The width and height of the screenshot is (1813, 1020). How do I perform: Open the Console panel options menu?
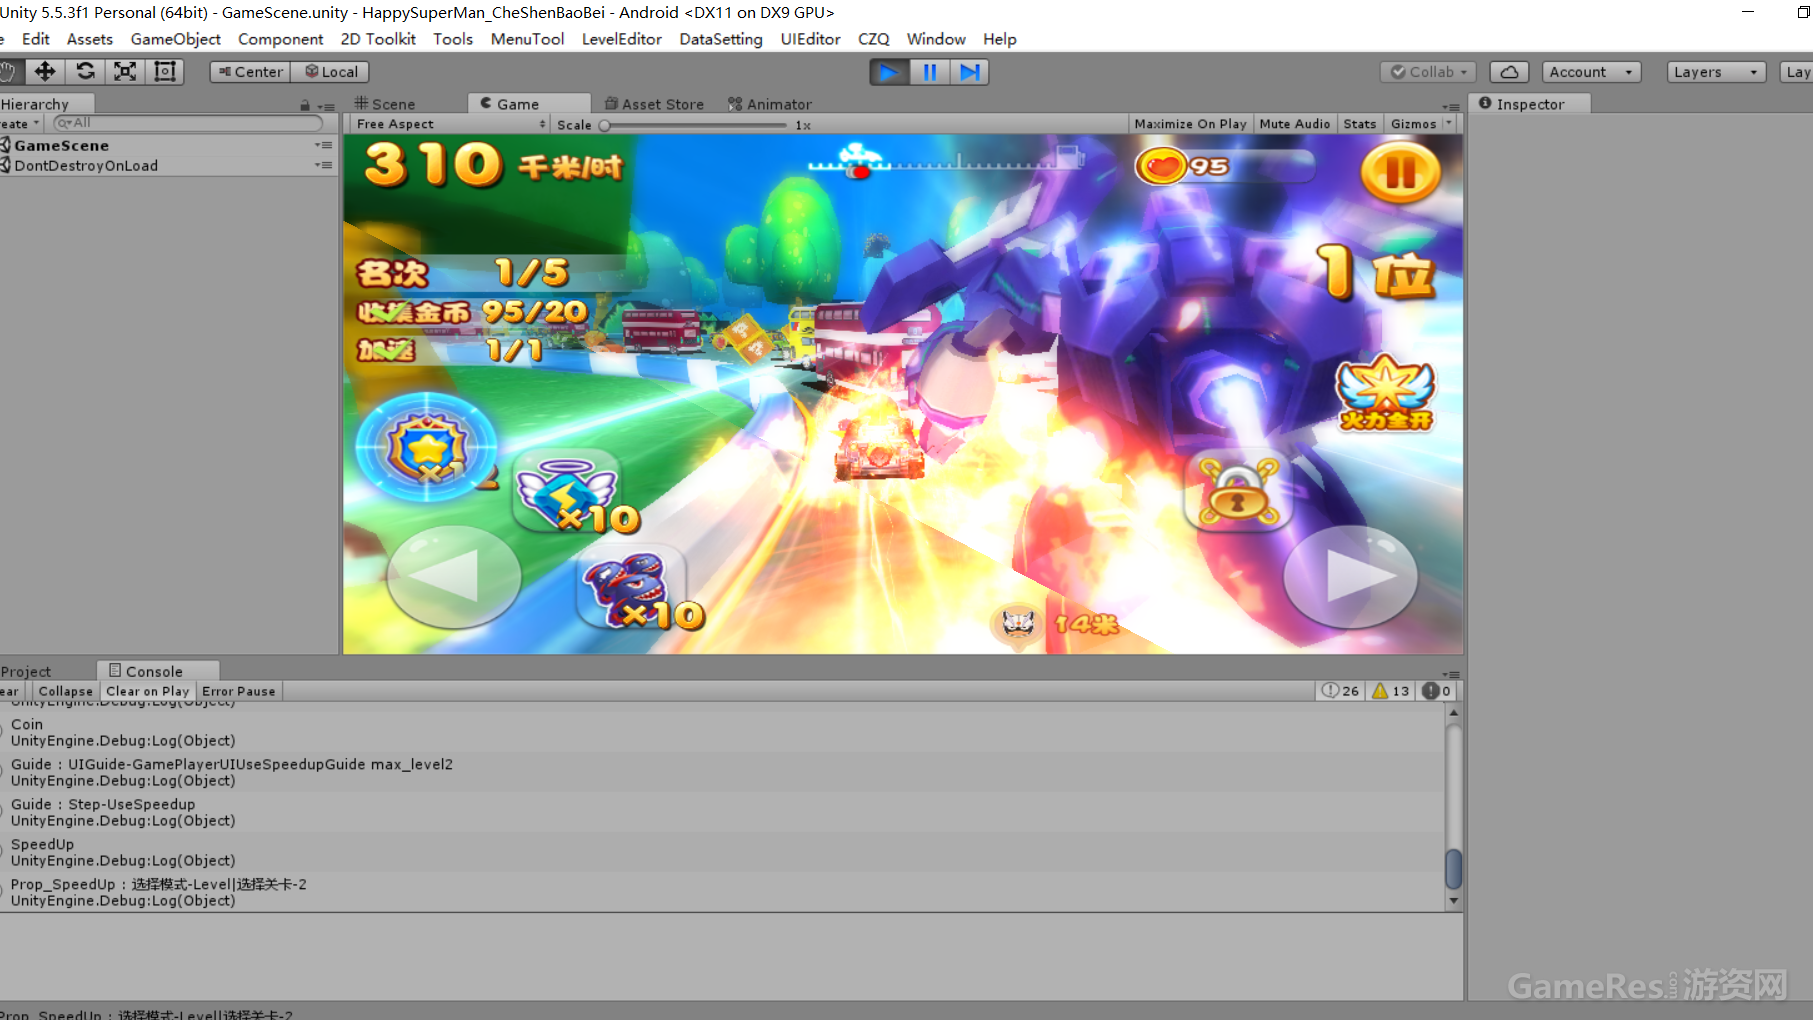1451,674
